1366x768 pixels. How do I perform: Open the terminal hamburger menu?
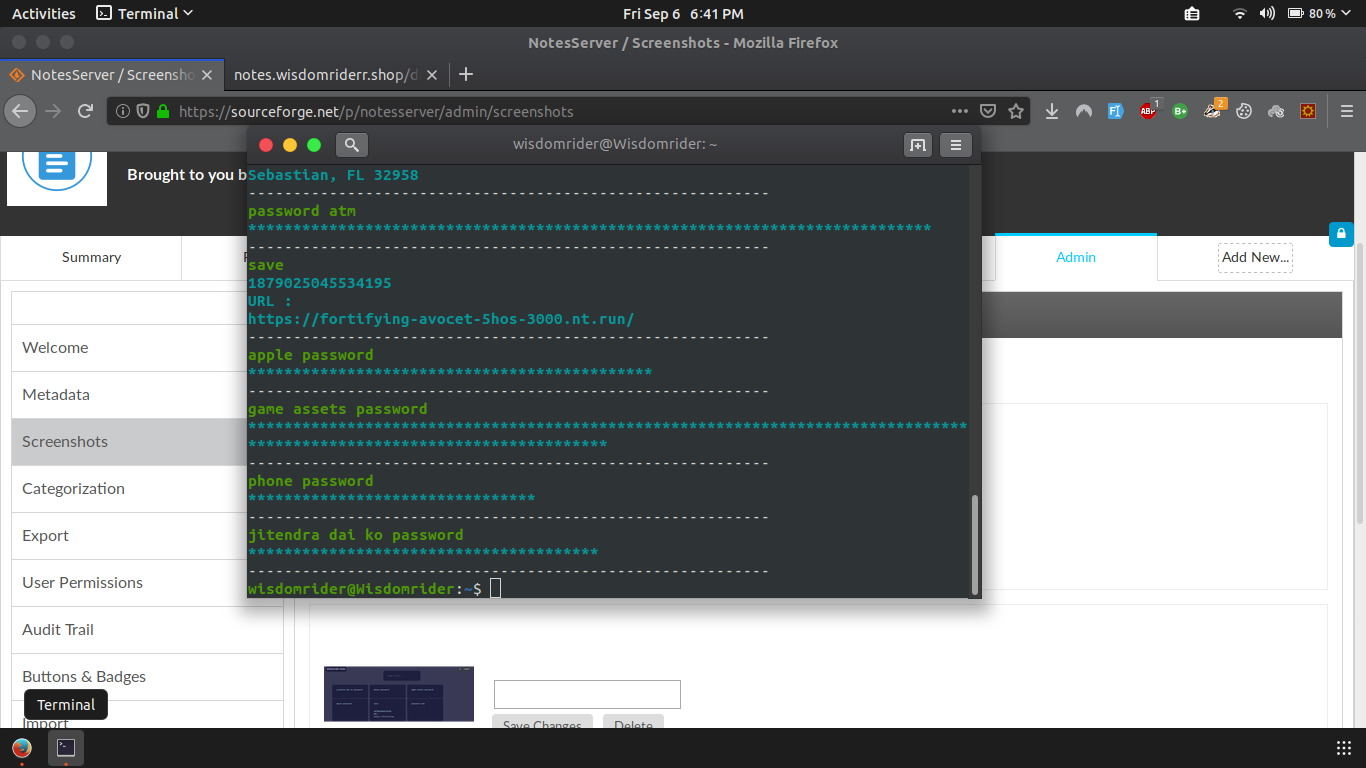tap(955, 145)
